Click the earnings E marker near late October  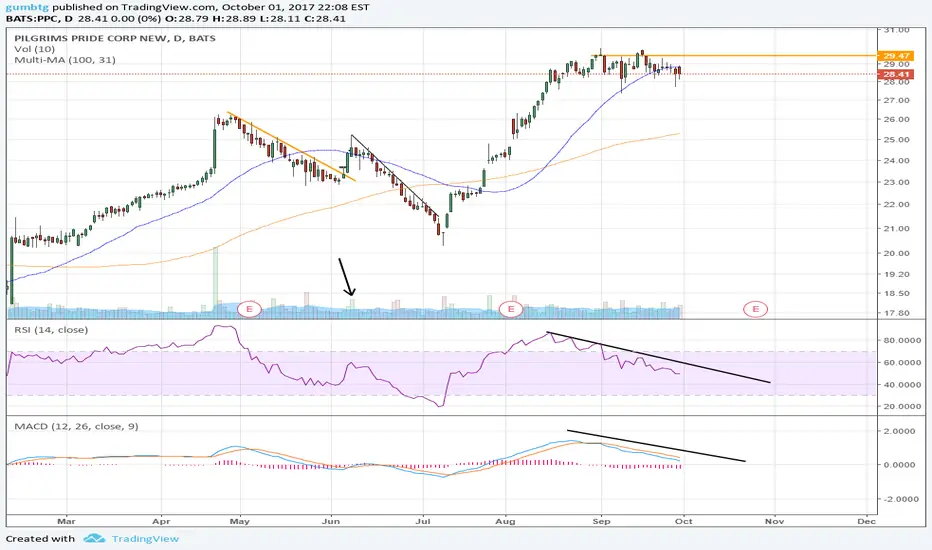(755, 309)
